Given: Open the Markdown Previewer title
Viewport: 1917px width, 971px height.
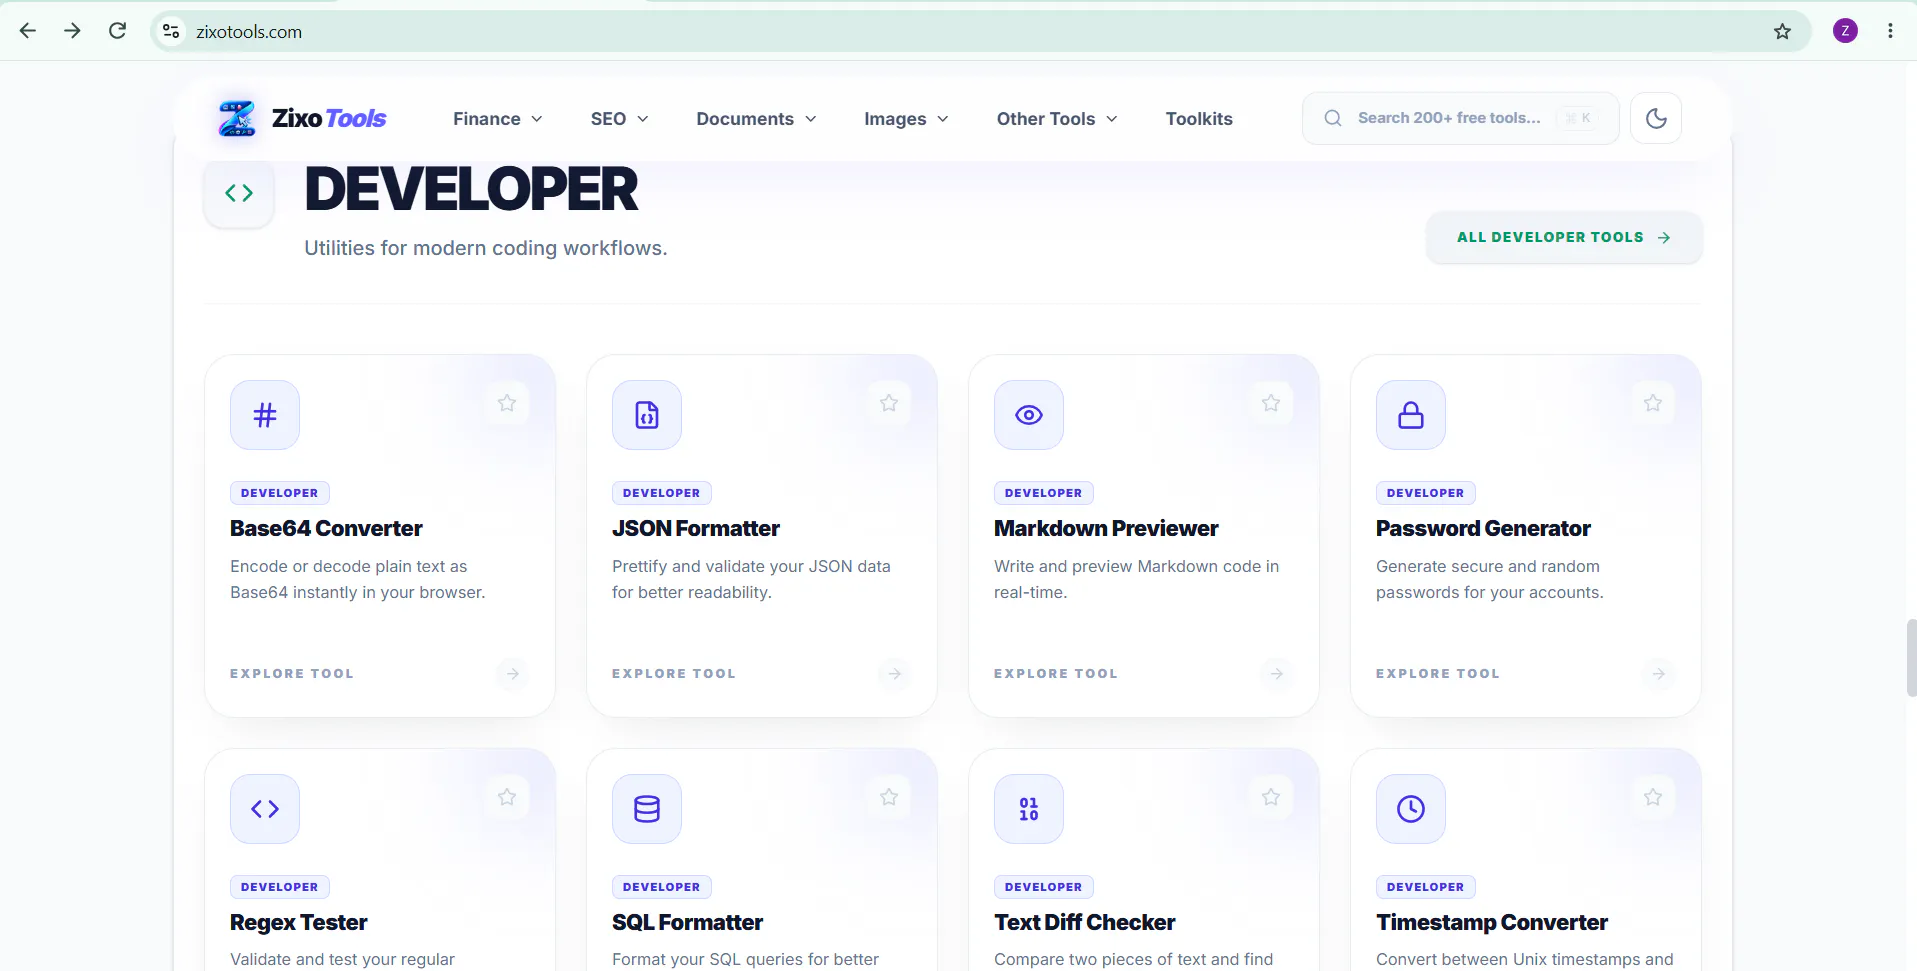Looking at the screenshot, I should click(x=1106, y=528).
